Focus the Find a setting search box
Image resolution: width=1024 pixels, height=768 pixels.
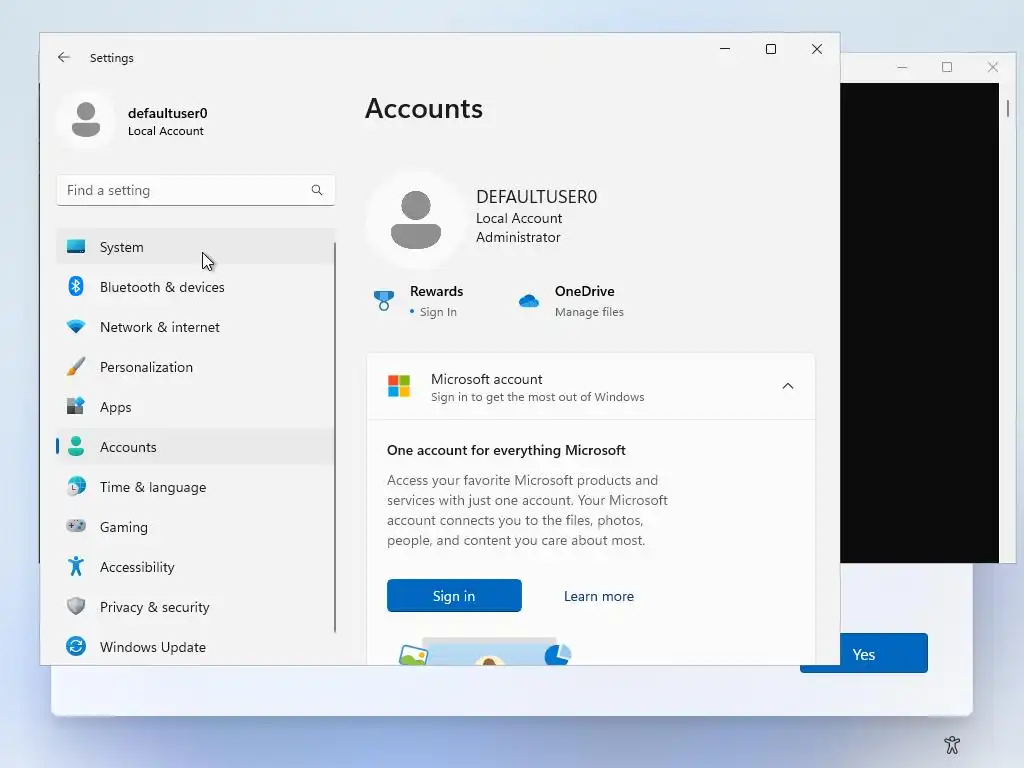195,190
